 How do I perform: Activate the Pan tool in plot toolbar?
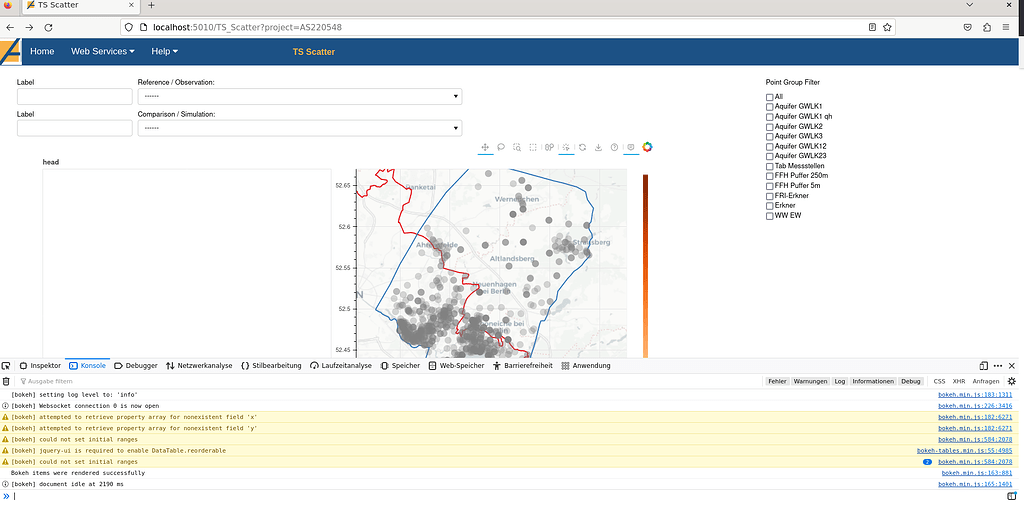(x=485, y=147)
